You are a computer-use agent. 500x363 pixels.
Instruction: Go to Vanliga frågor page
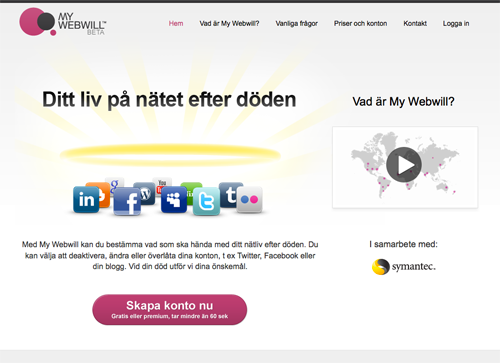pyautogui.click(x=297, y=24)
